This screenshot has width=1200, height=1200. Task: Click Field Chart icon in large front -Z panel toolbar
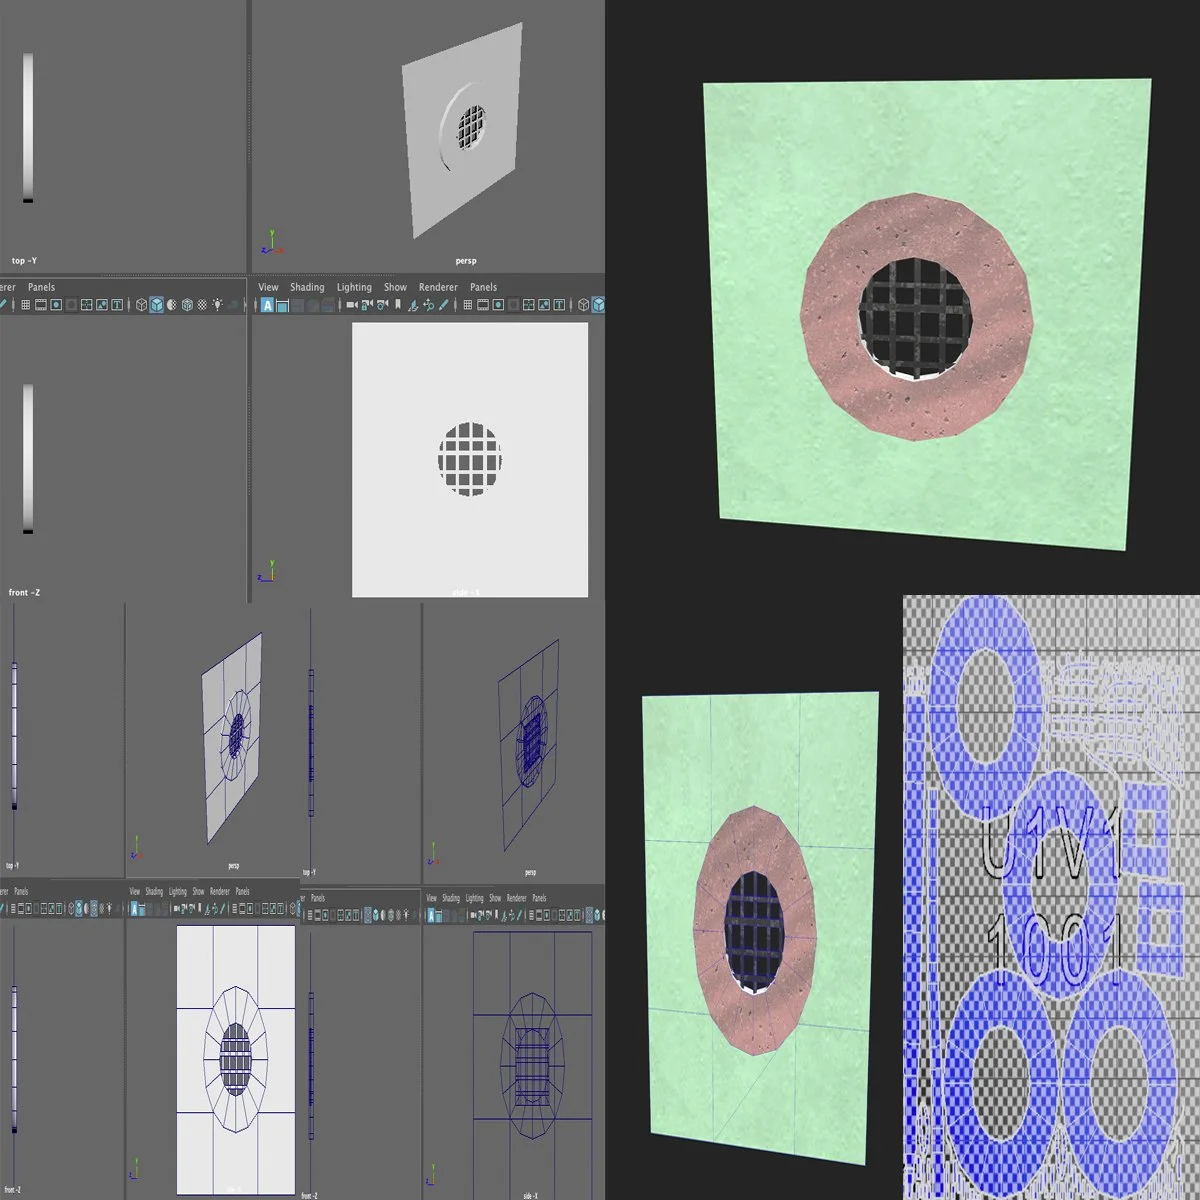[86, 305]
